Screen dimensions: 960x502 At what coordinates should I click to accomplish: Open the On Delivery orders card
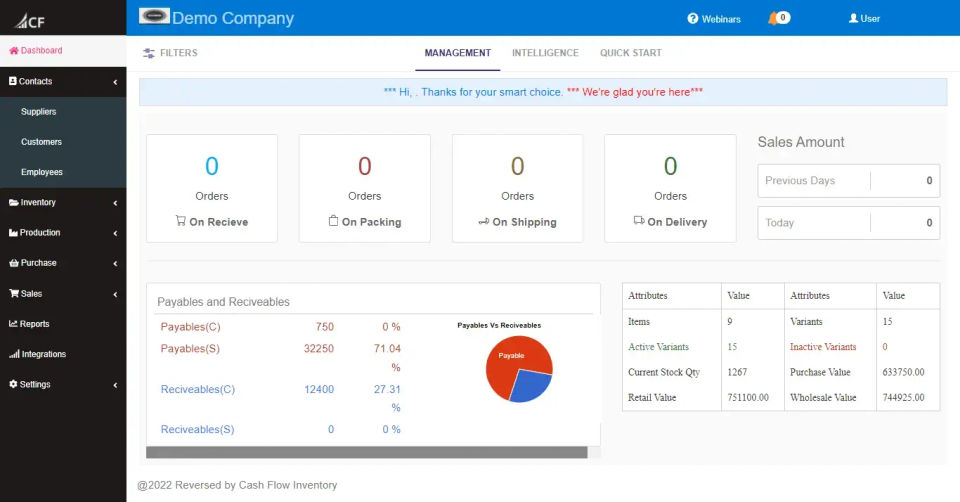coord(670,188)
